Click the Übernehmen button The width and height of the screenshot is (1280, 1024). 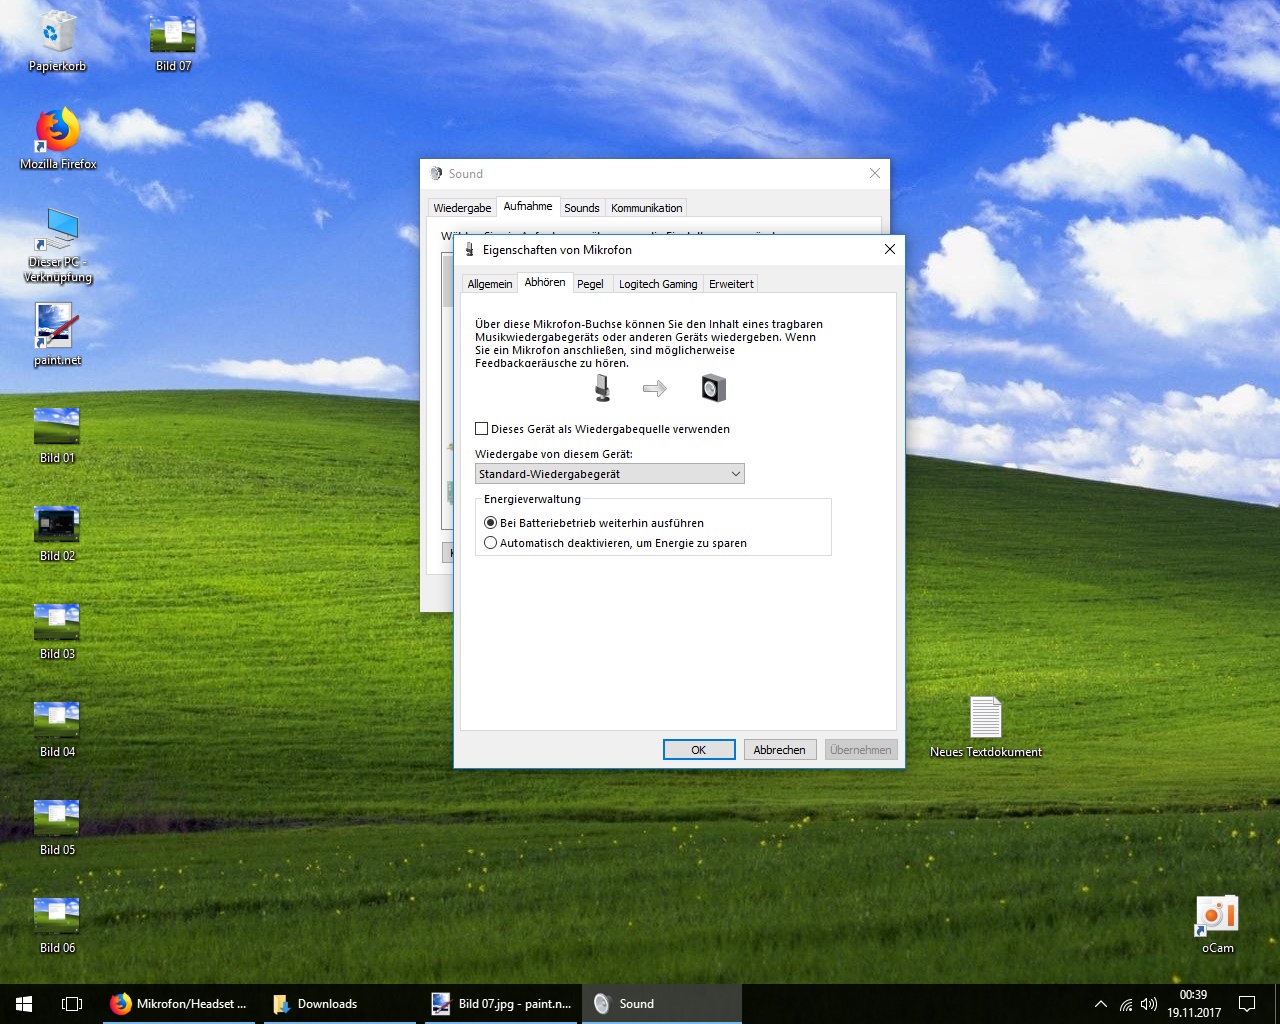[861, 750]
